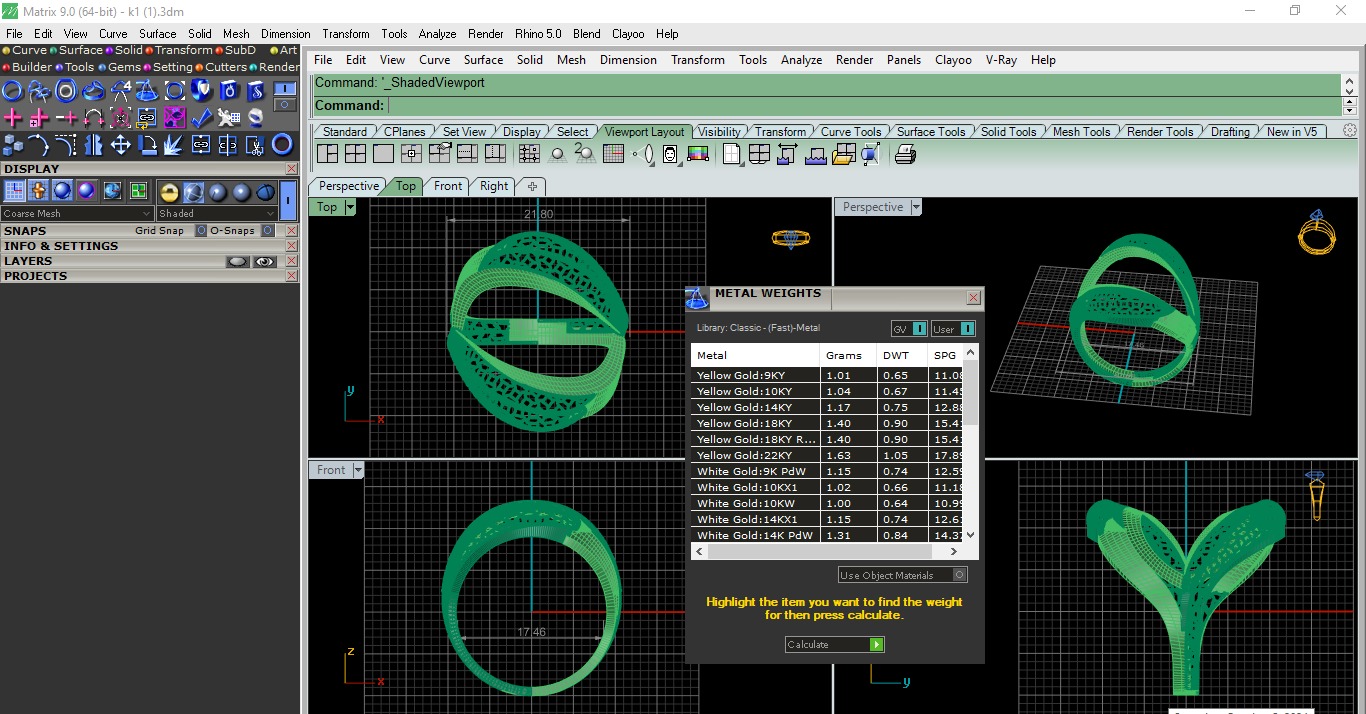Toggle the blue bar switch beside tool icons
1366x714 pixels.
click(285, 89)
